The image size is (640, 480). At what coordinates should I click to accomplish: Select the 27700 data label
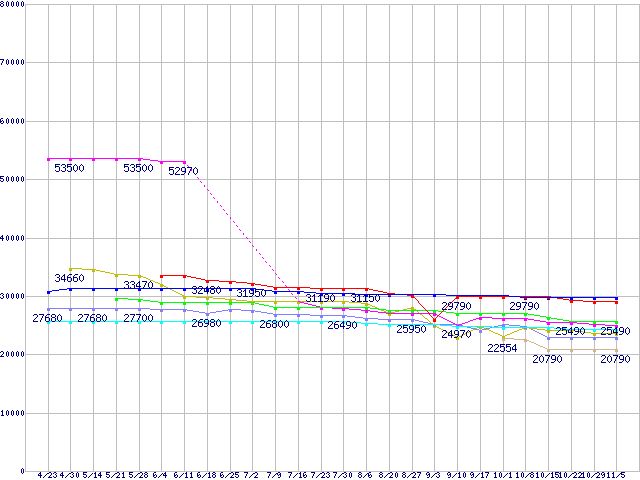pyautogui.click(x=138, y=318)
